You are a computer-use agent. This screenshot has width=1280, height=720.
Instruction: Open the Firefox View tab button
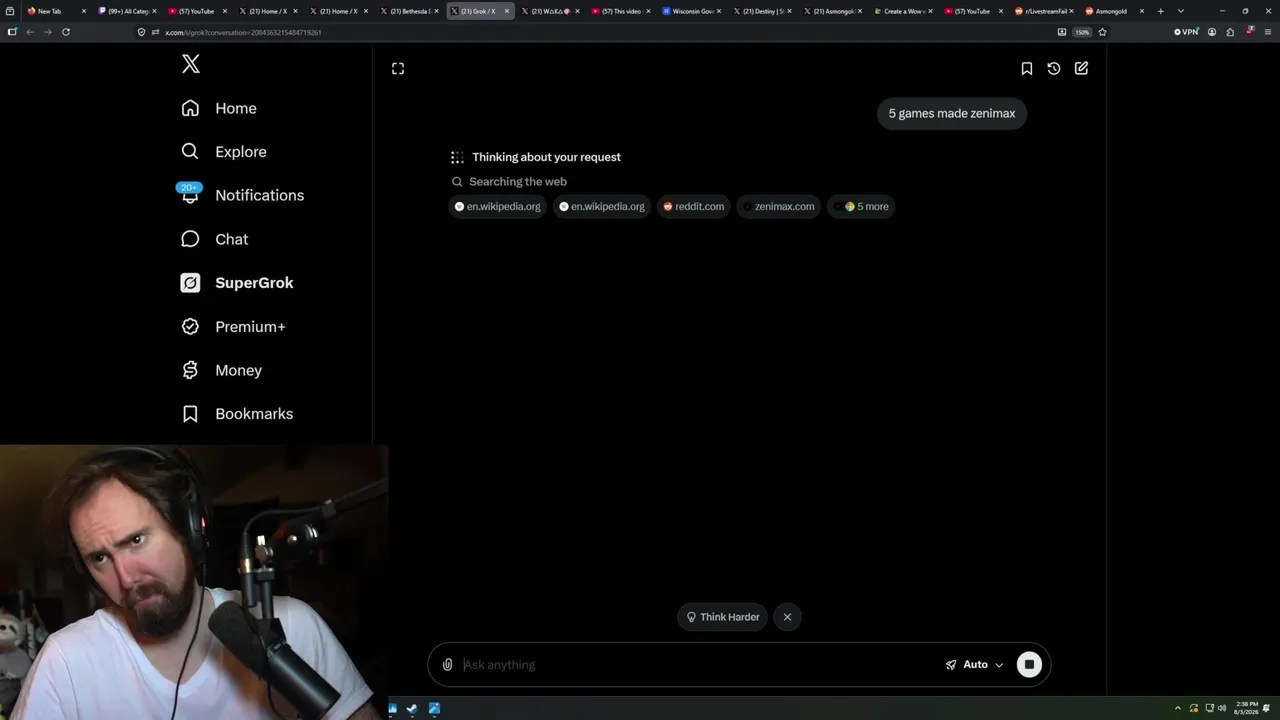[x=10, y=11]
